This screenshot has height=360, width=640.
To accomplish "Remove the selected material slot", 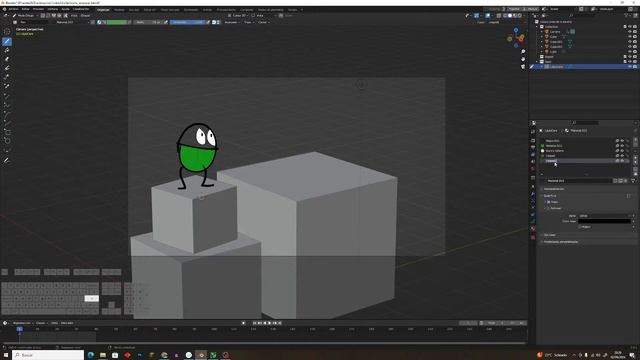I will (635, 145).
